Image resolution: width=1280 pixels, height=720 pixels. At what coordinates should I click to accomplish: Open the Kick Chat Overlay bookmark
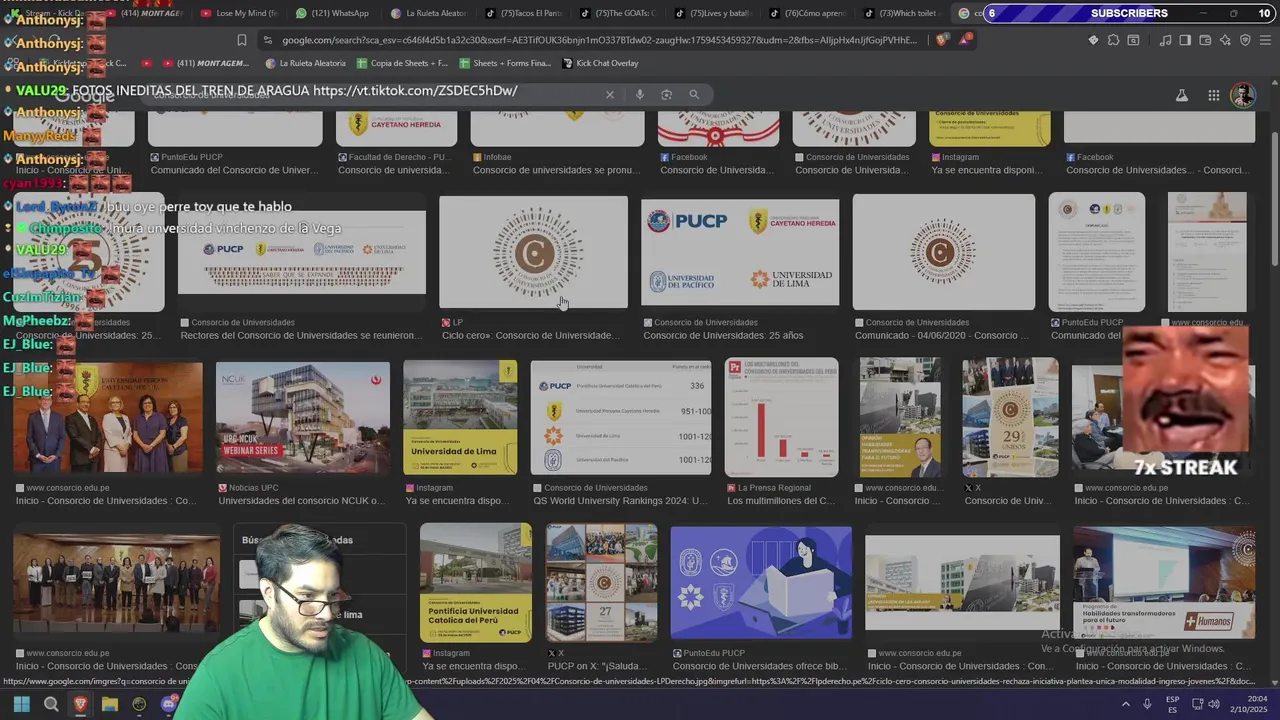click(601, 63)
